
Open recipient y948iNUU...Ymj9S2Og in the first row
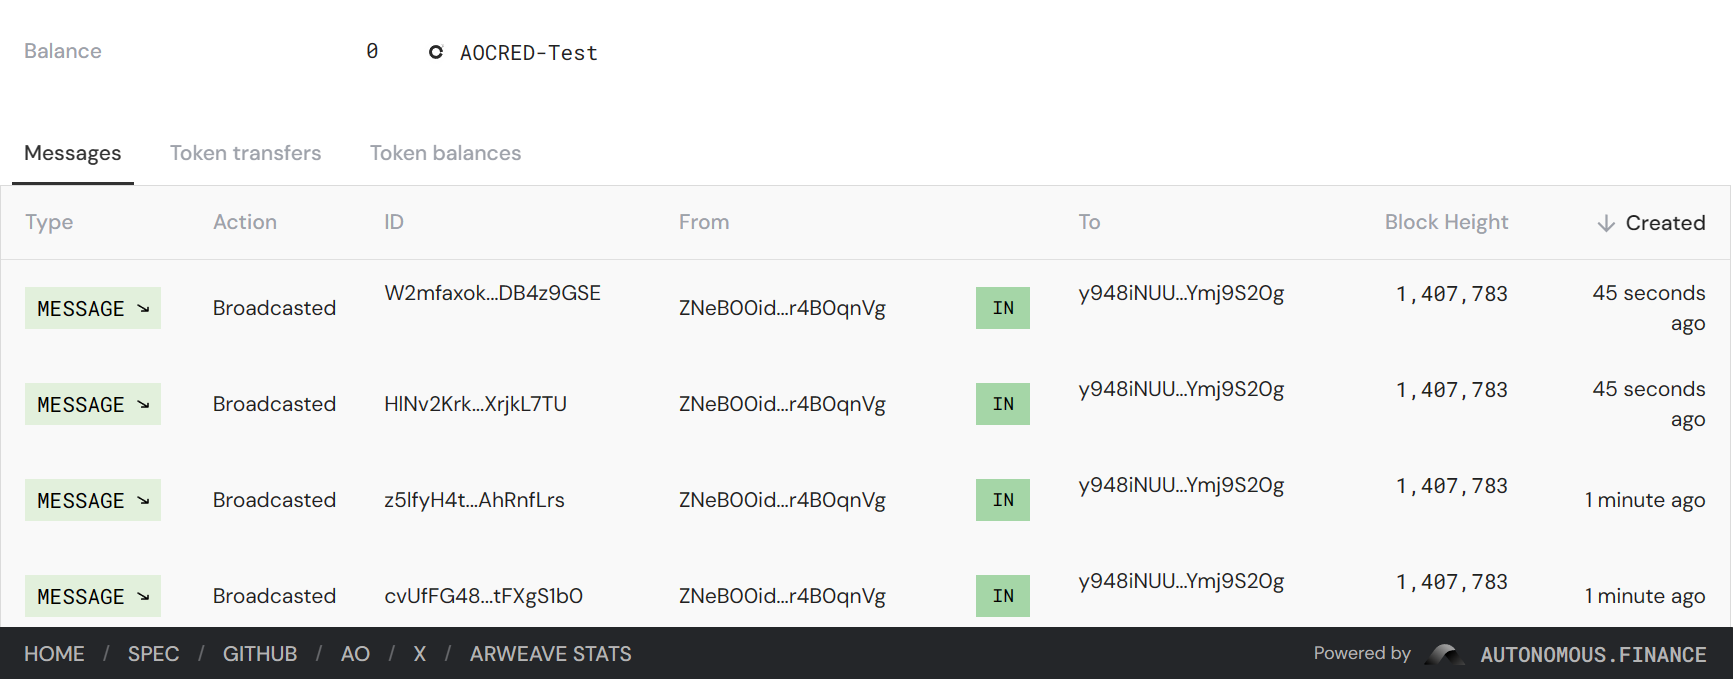[1181, 293]
